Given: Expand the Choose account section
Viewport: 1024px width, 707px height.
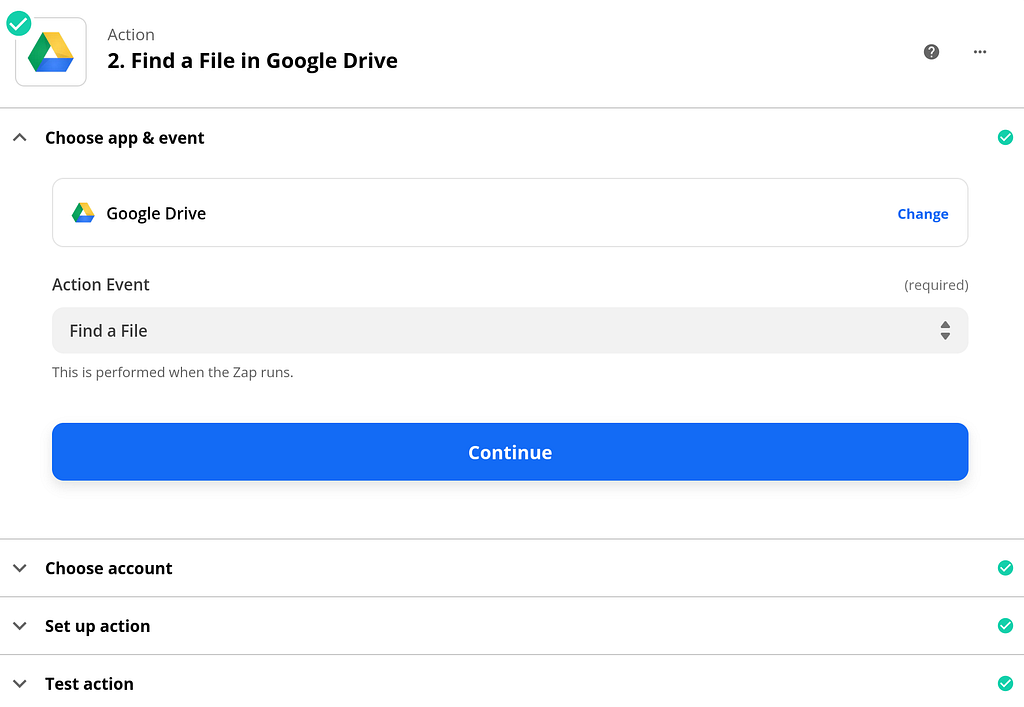Looking at the screenshot, I should [x=20, y=568].
